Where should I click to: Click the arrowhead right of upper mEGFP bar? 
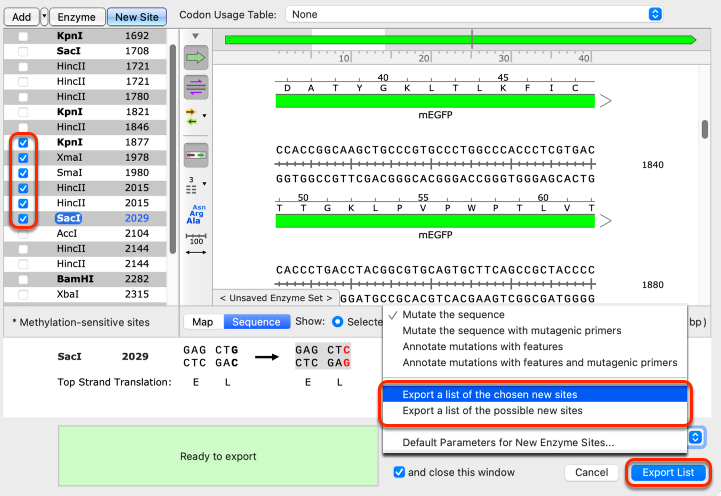pos(606,101)
